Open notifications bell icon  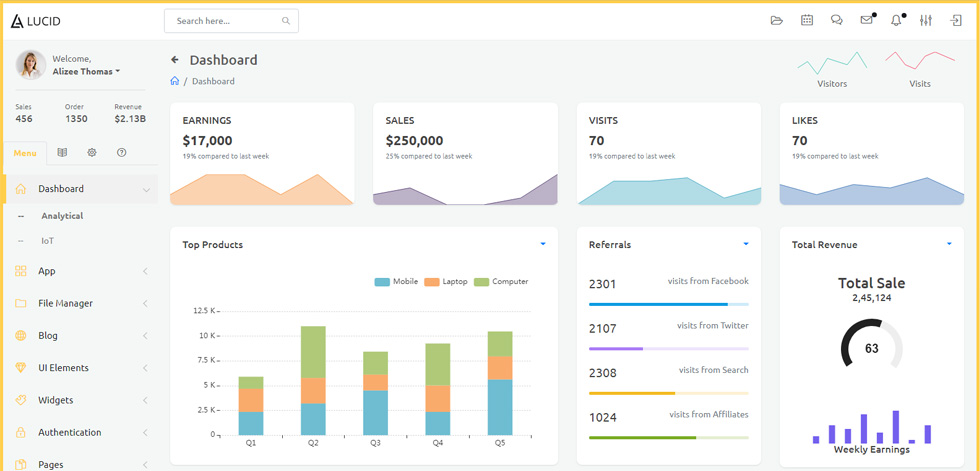coord(896,21)
